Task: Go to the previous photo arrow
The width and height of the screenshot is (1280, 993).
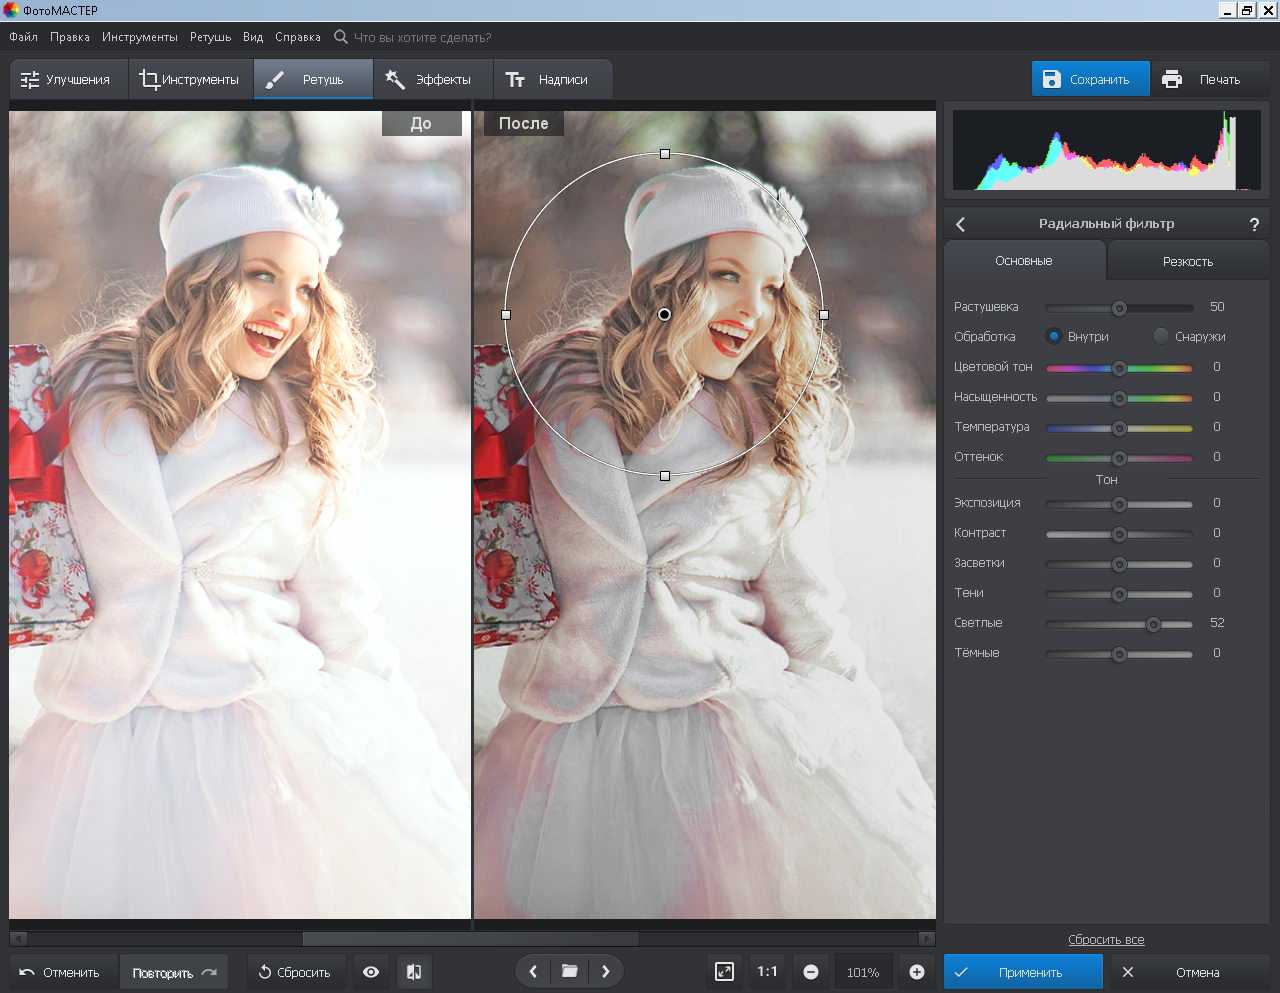Action: (x=533, y=971)
